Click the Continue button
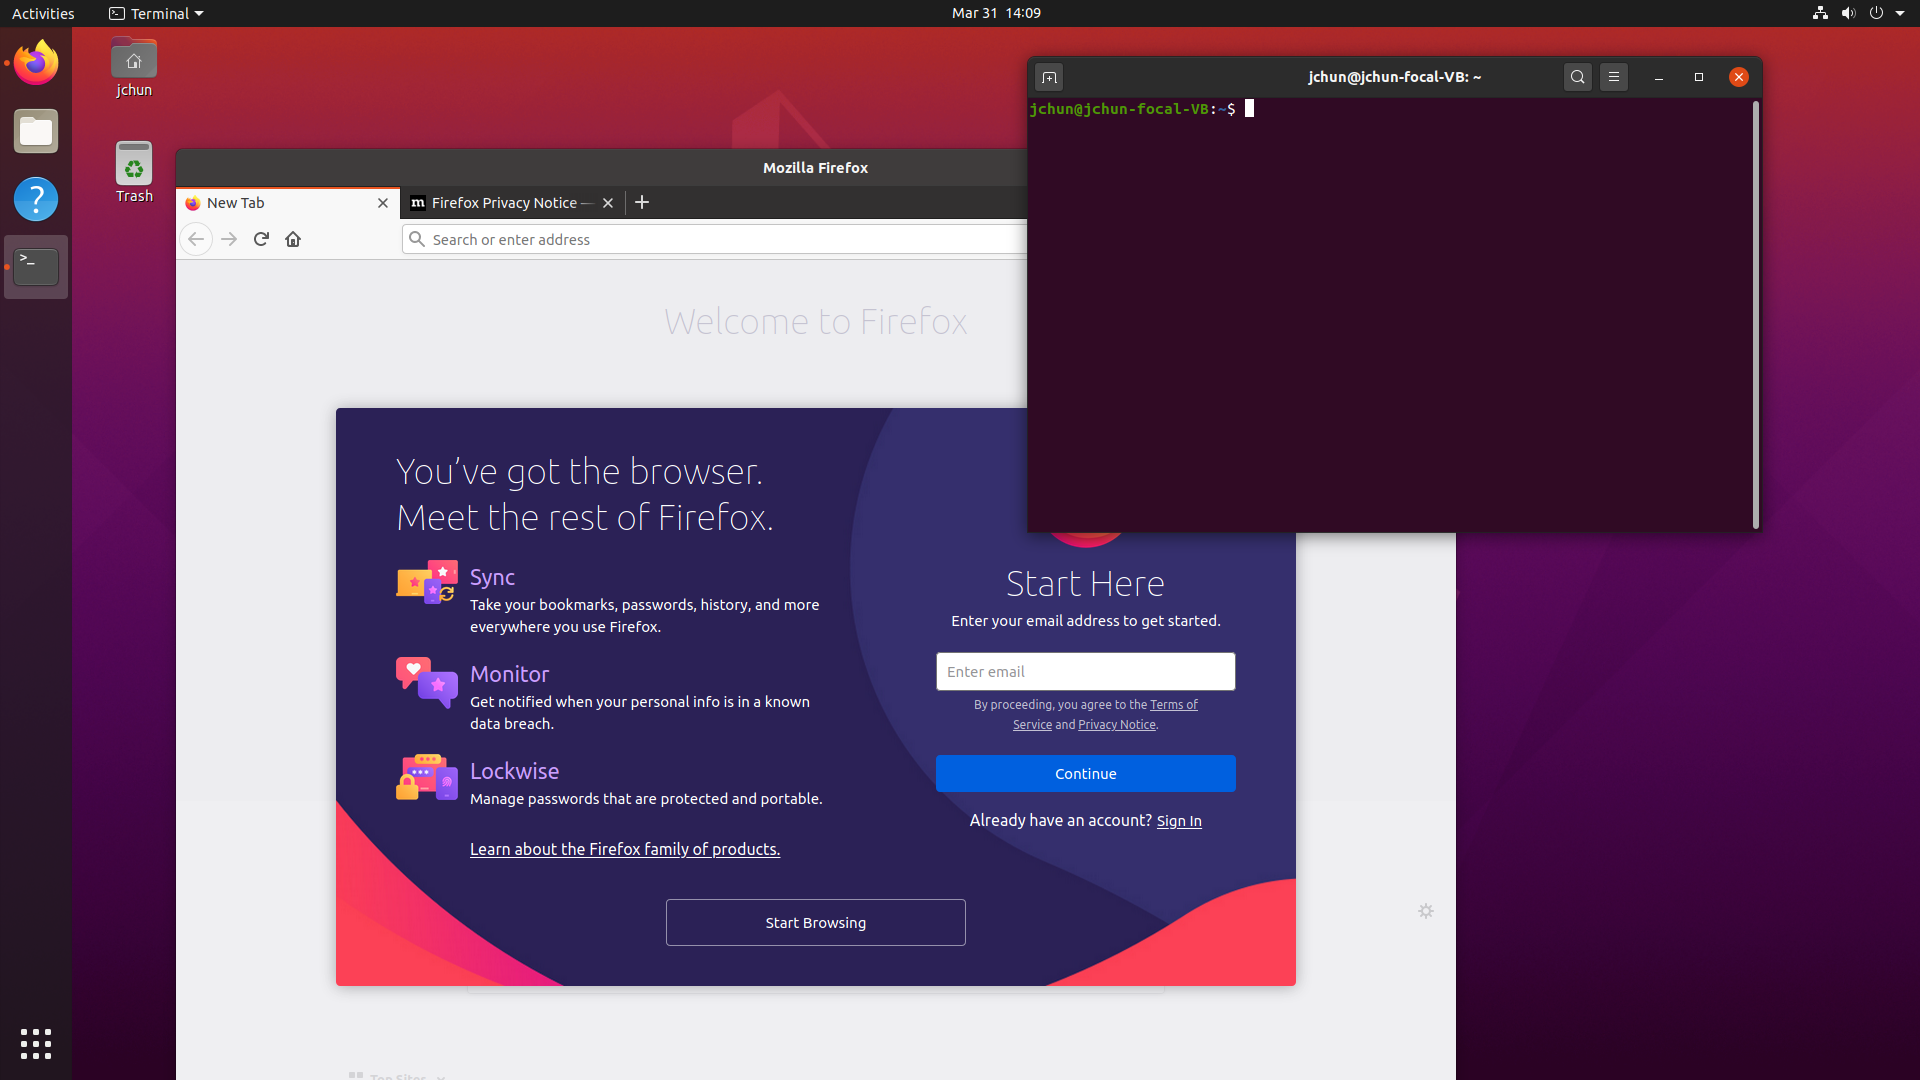 point(1085,774)
